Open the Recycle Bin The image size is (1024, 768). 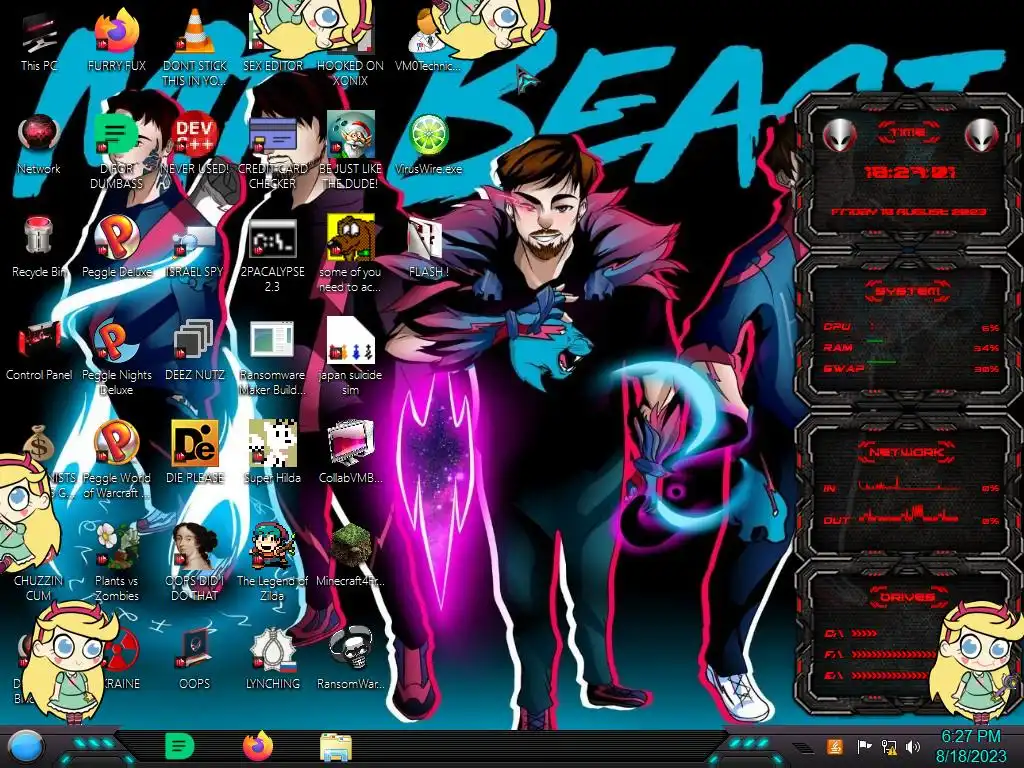[x=39, y=247]
